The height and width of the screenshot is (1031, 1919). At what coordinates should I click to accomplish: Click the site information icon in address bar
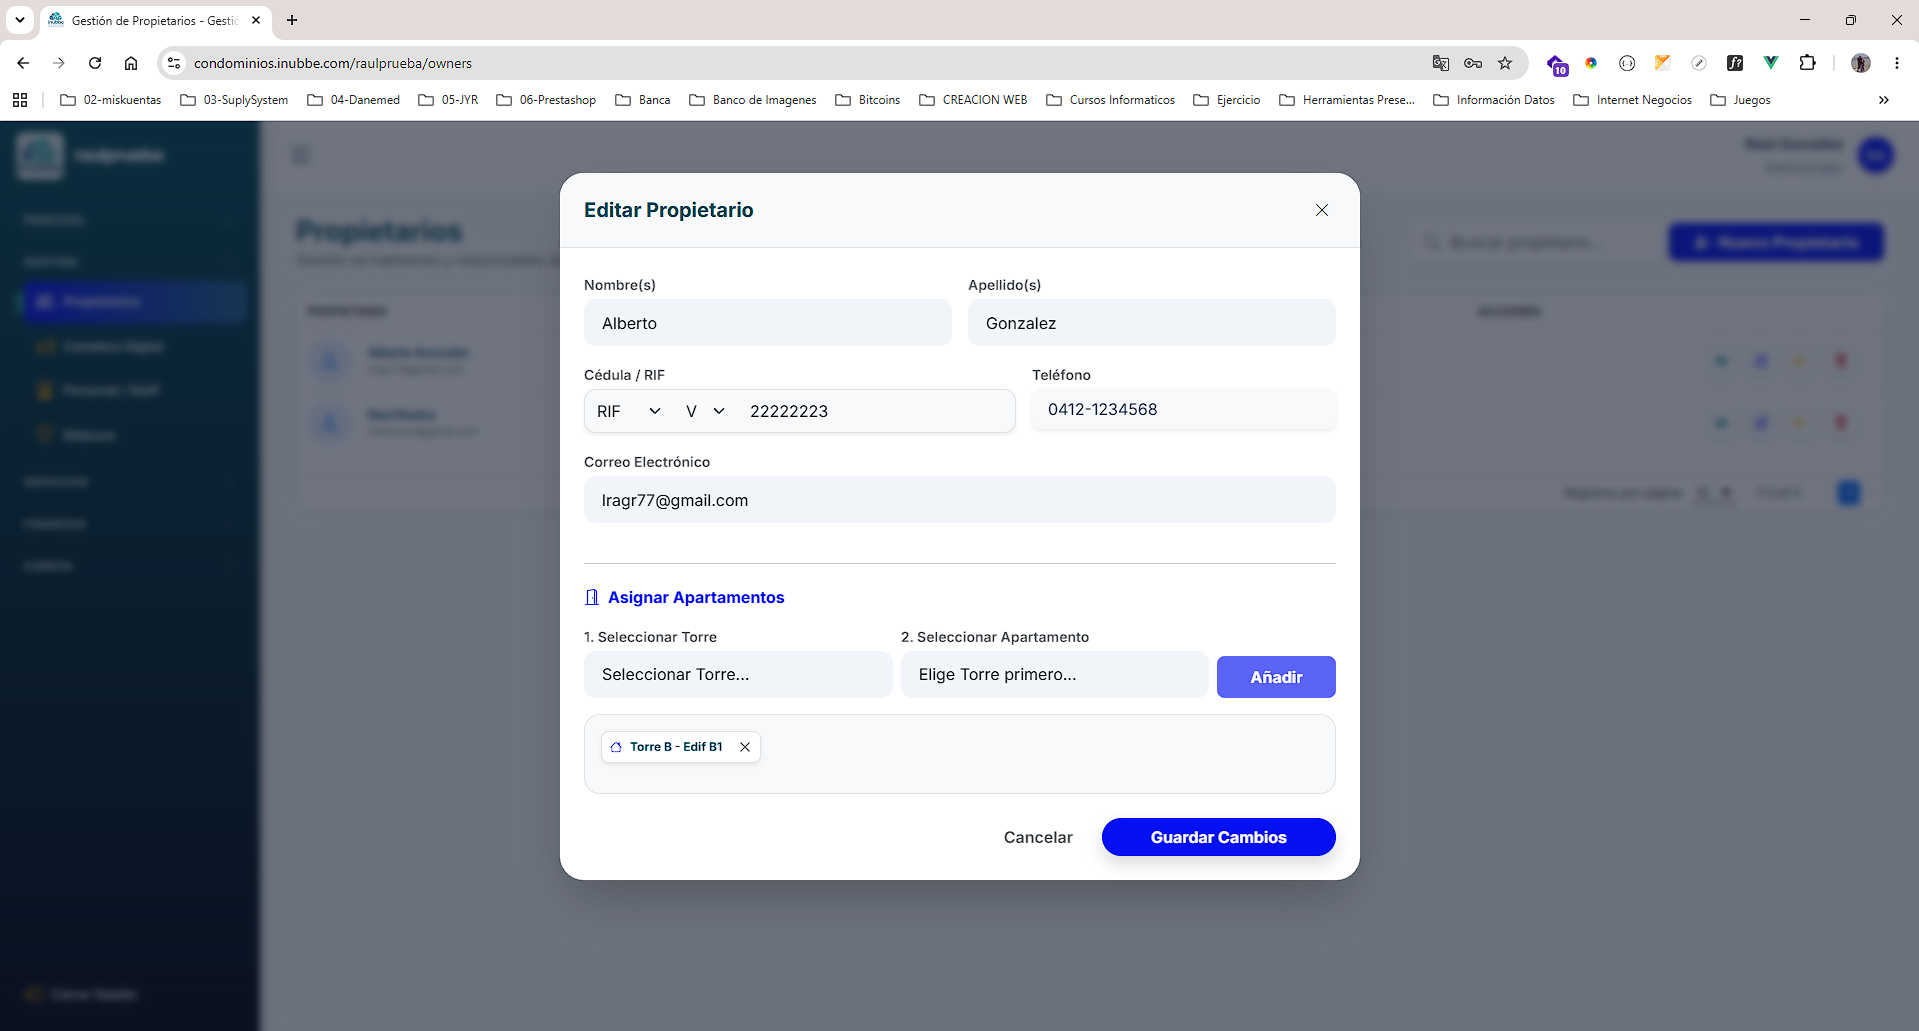coord(174,63)
